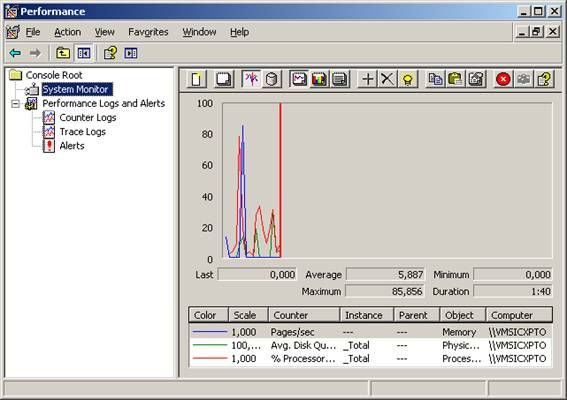Click the Parent column header
This screenshot has width=567, height=400.
pyautogui.click(x=417, y=315)
